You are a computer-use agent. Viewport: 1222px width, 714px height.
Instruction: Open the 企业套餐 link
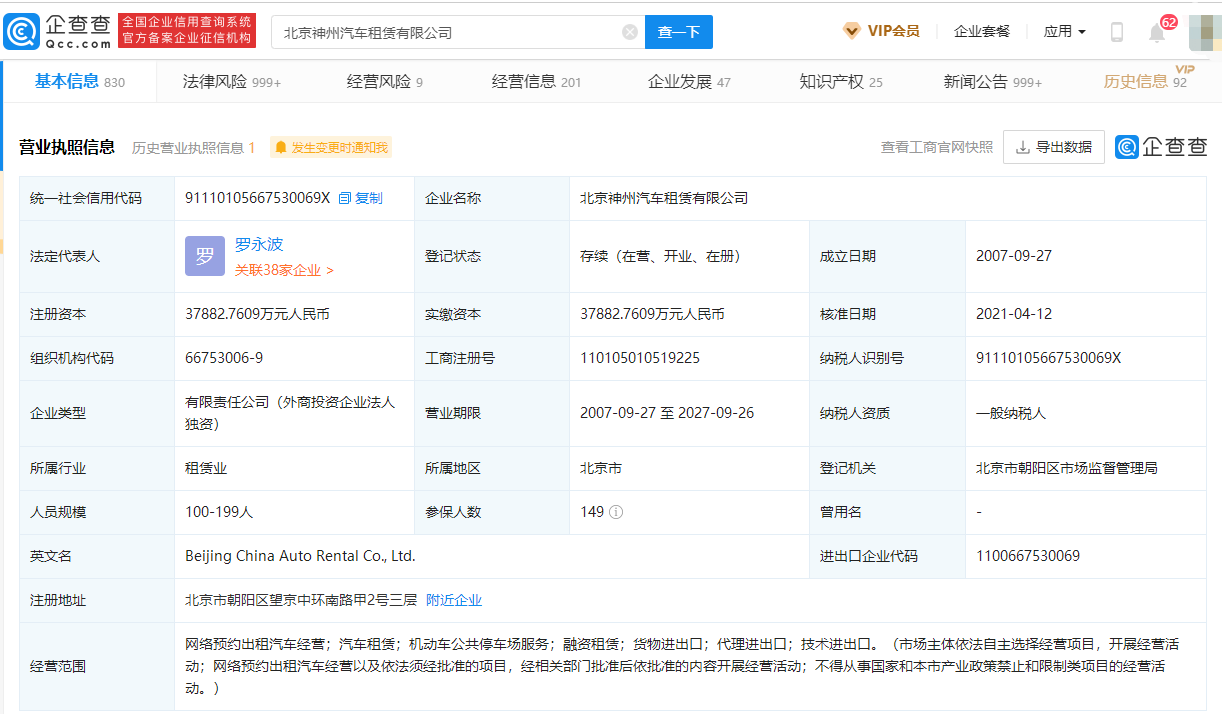pos(982,31)
